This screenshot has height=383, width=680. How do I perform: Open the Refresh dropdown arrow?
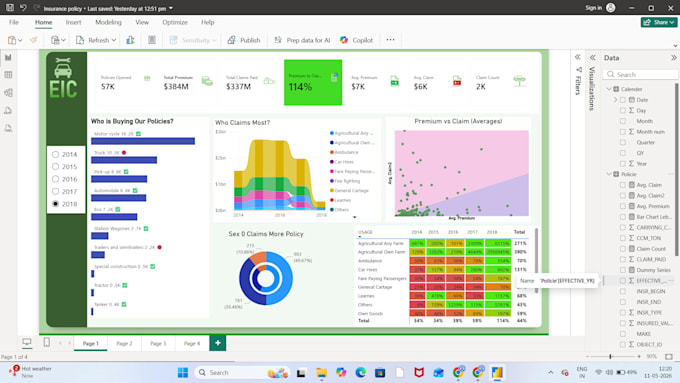(x=114, y=40)
